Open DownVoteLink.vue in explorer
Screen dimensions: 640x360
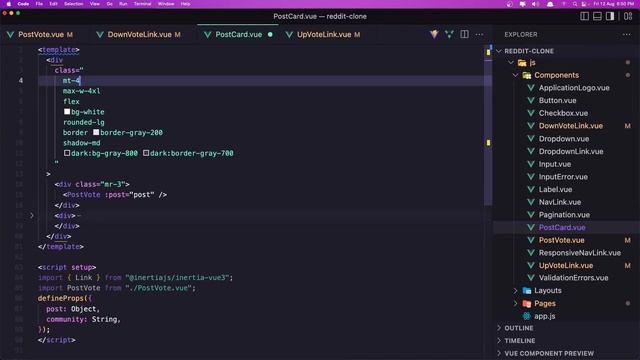(571, 126)
